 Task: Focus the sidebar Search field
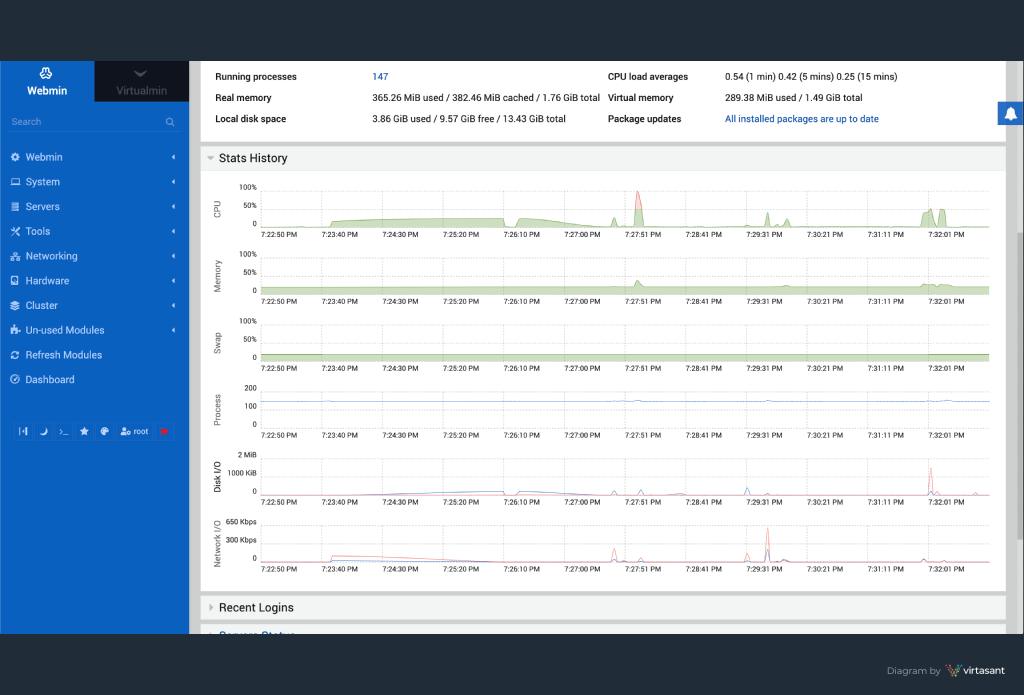pos(85,121)
